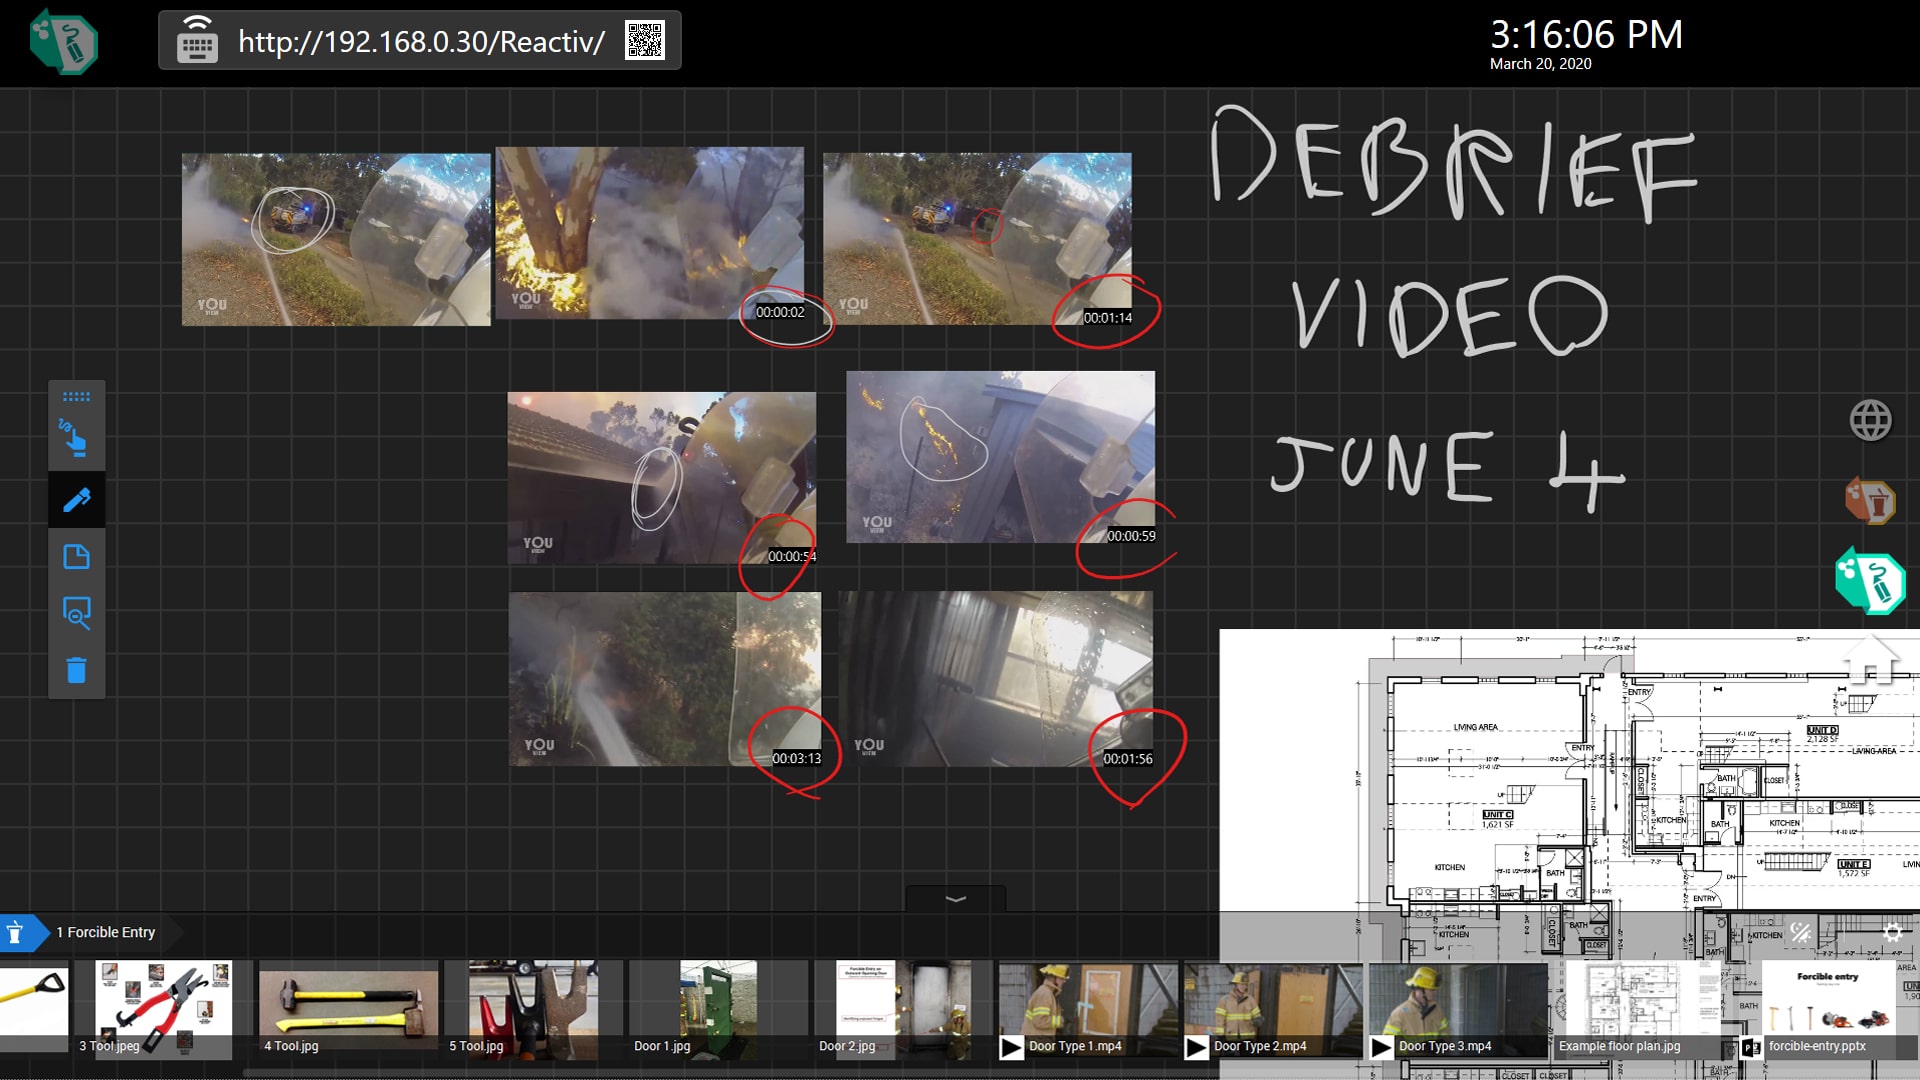Collapse the file tray with chevron
The height and width of the screenshot is (1080, 1920).
[x=955, y=898]
